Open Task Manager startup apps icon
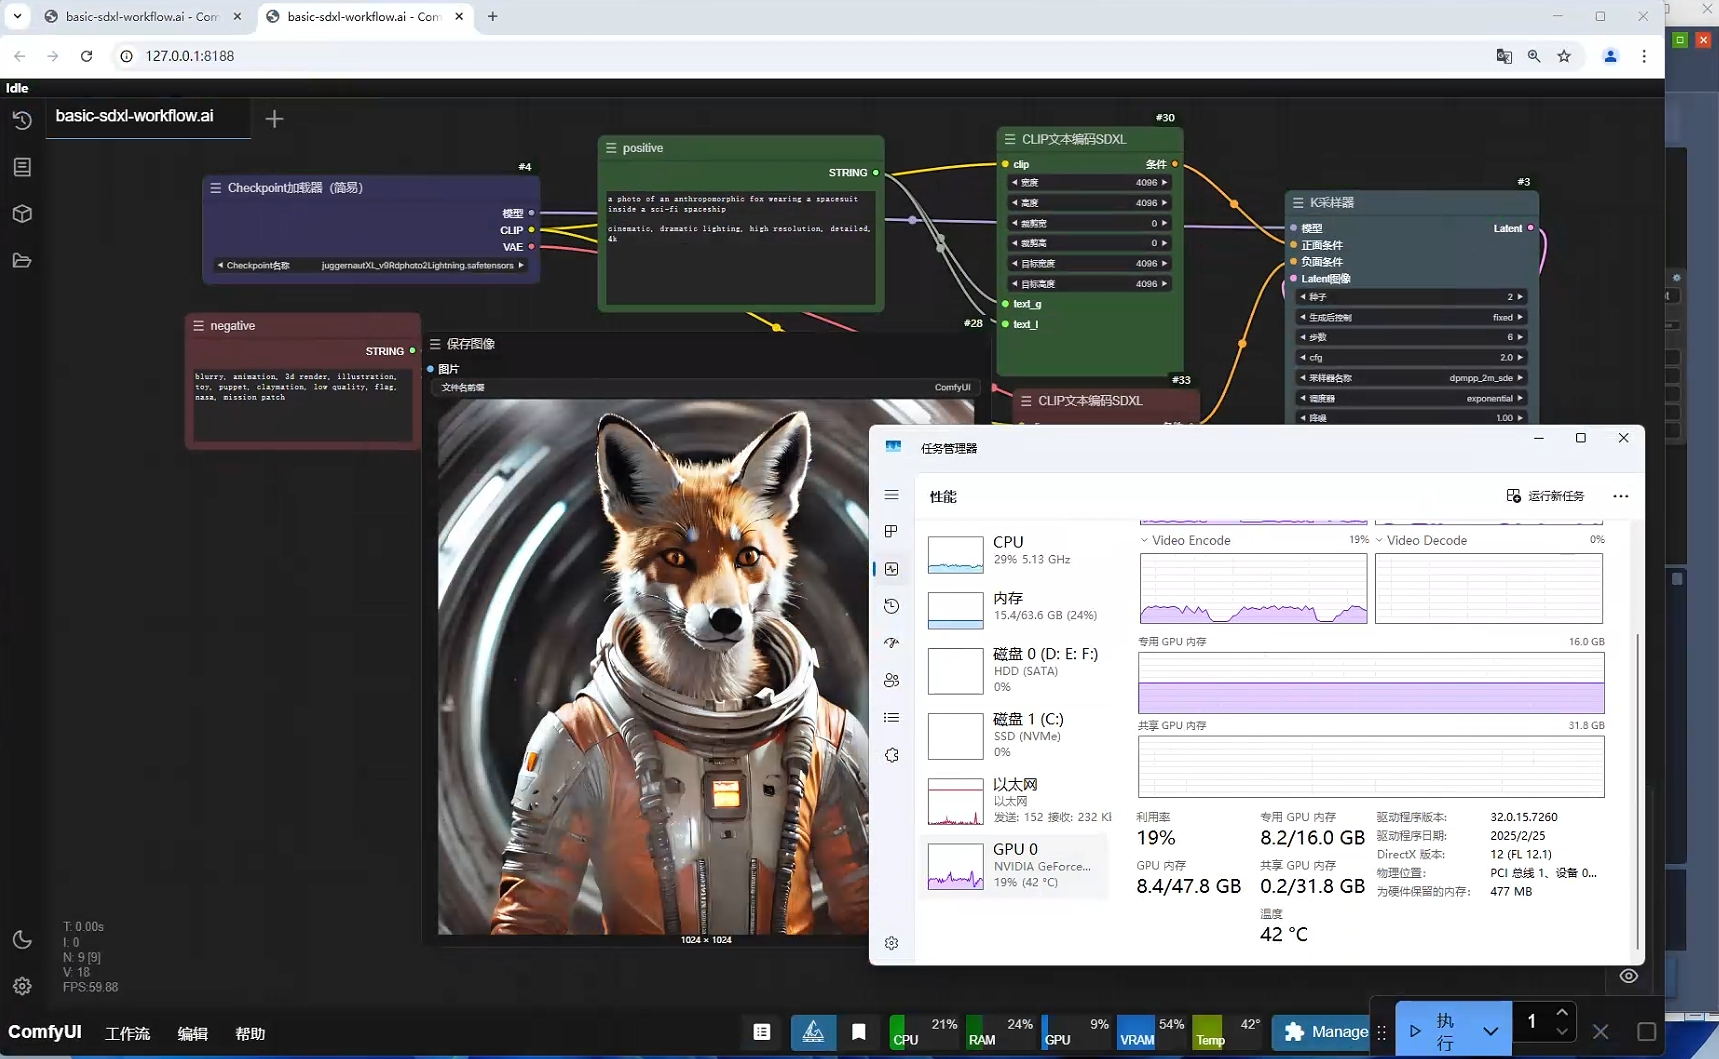The height and width of the screenshot is (1059, 1719). point(892,643)
